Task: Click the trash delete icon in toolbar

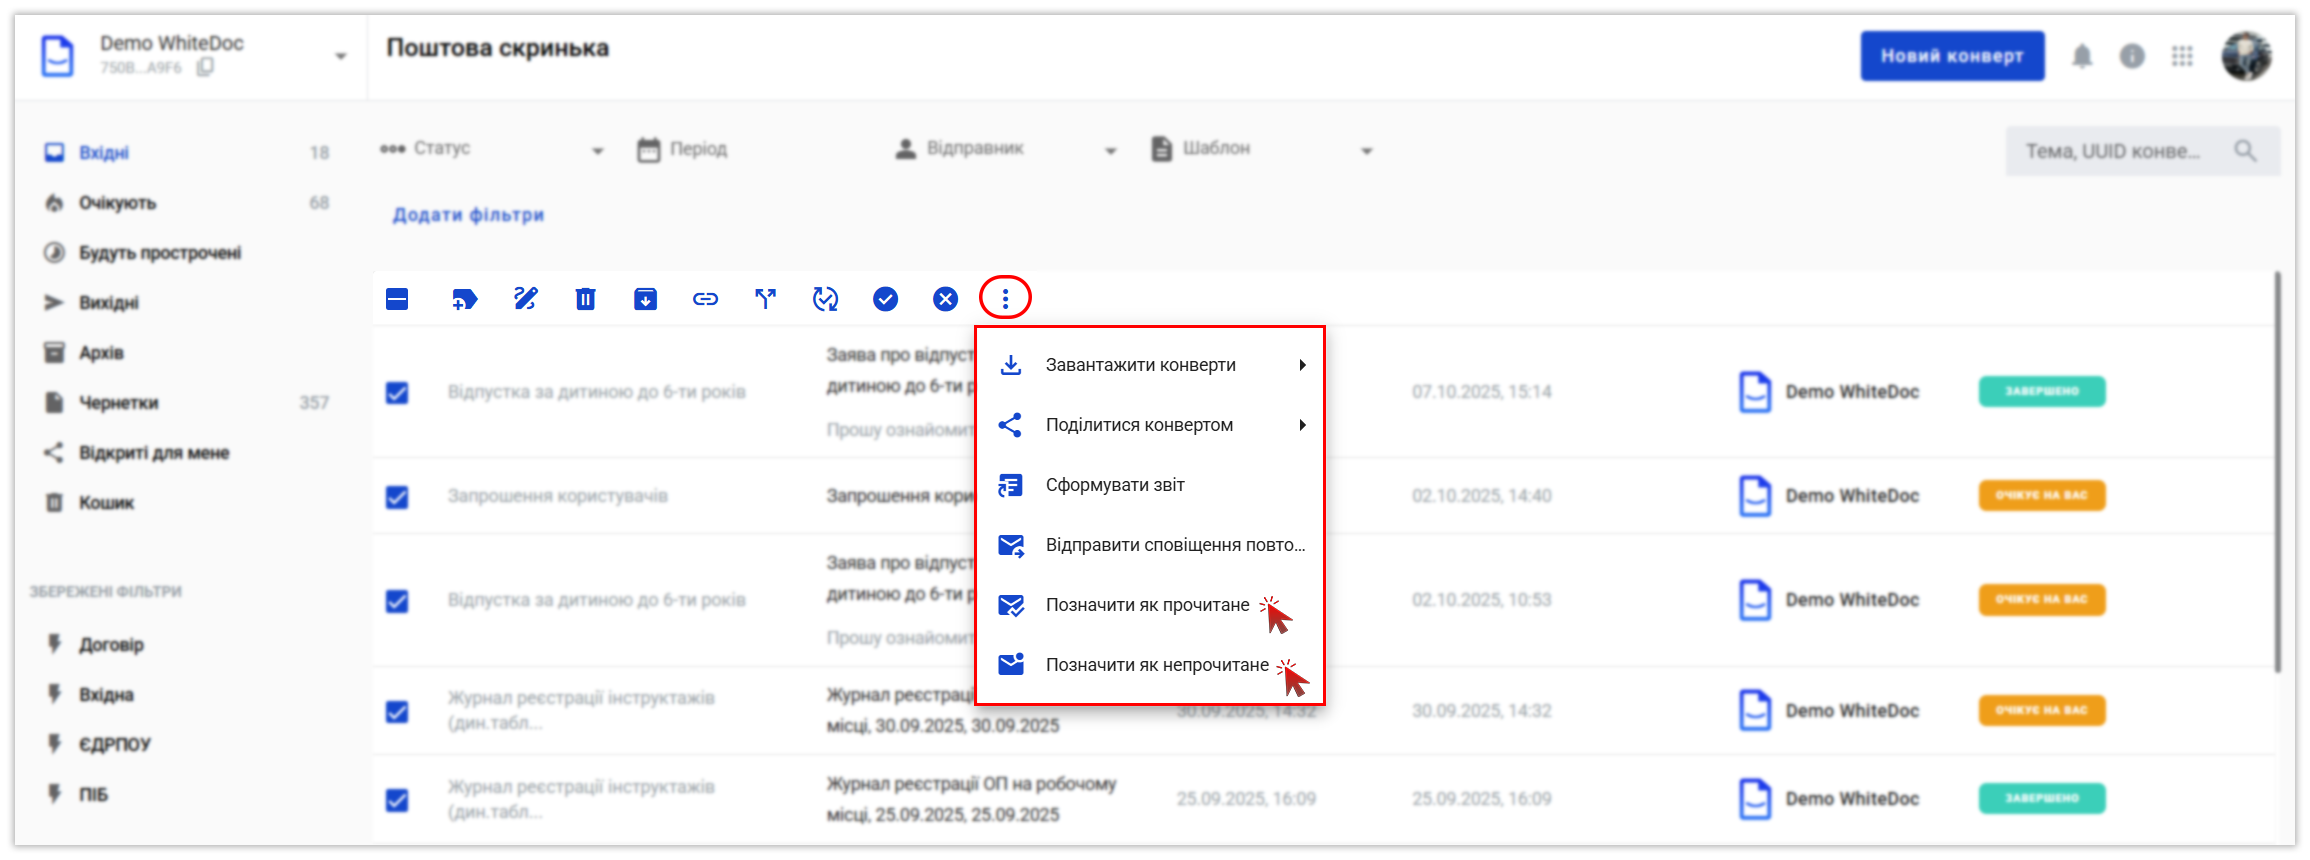Action: pos(585,299)
